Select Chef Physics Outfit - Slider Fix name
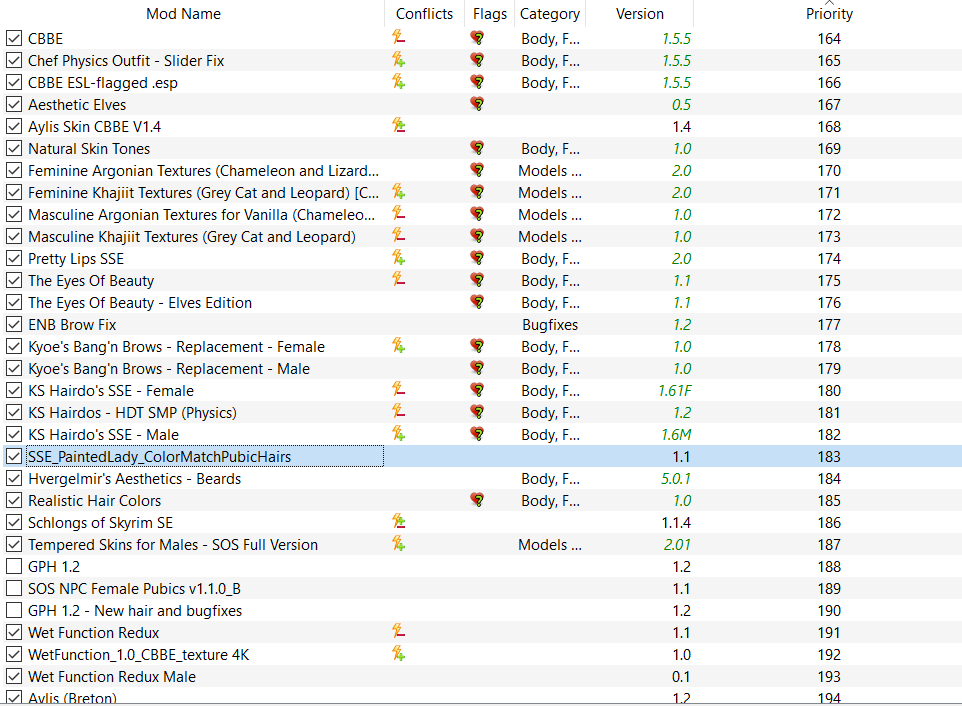Screen dimensions: 962x706 [126, 61]
